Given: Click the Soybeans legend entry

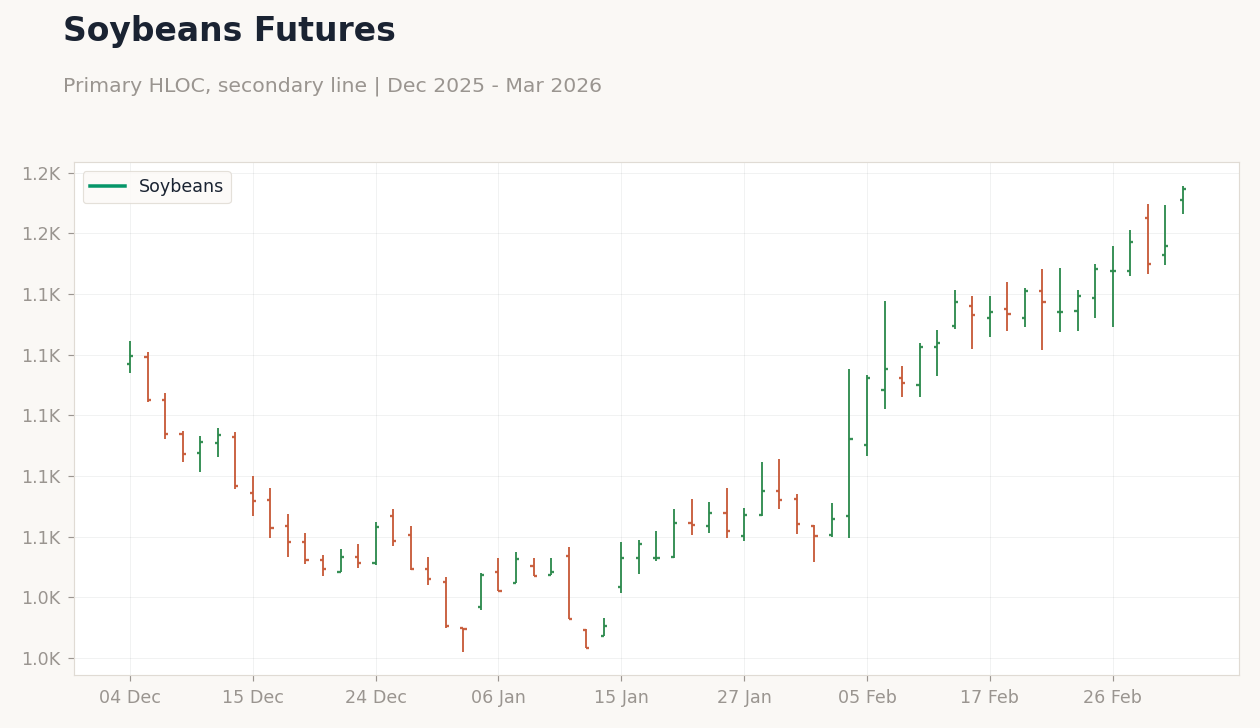Looking at the screenshot, I should [x=156, y=187].
